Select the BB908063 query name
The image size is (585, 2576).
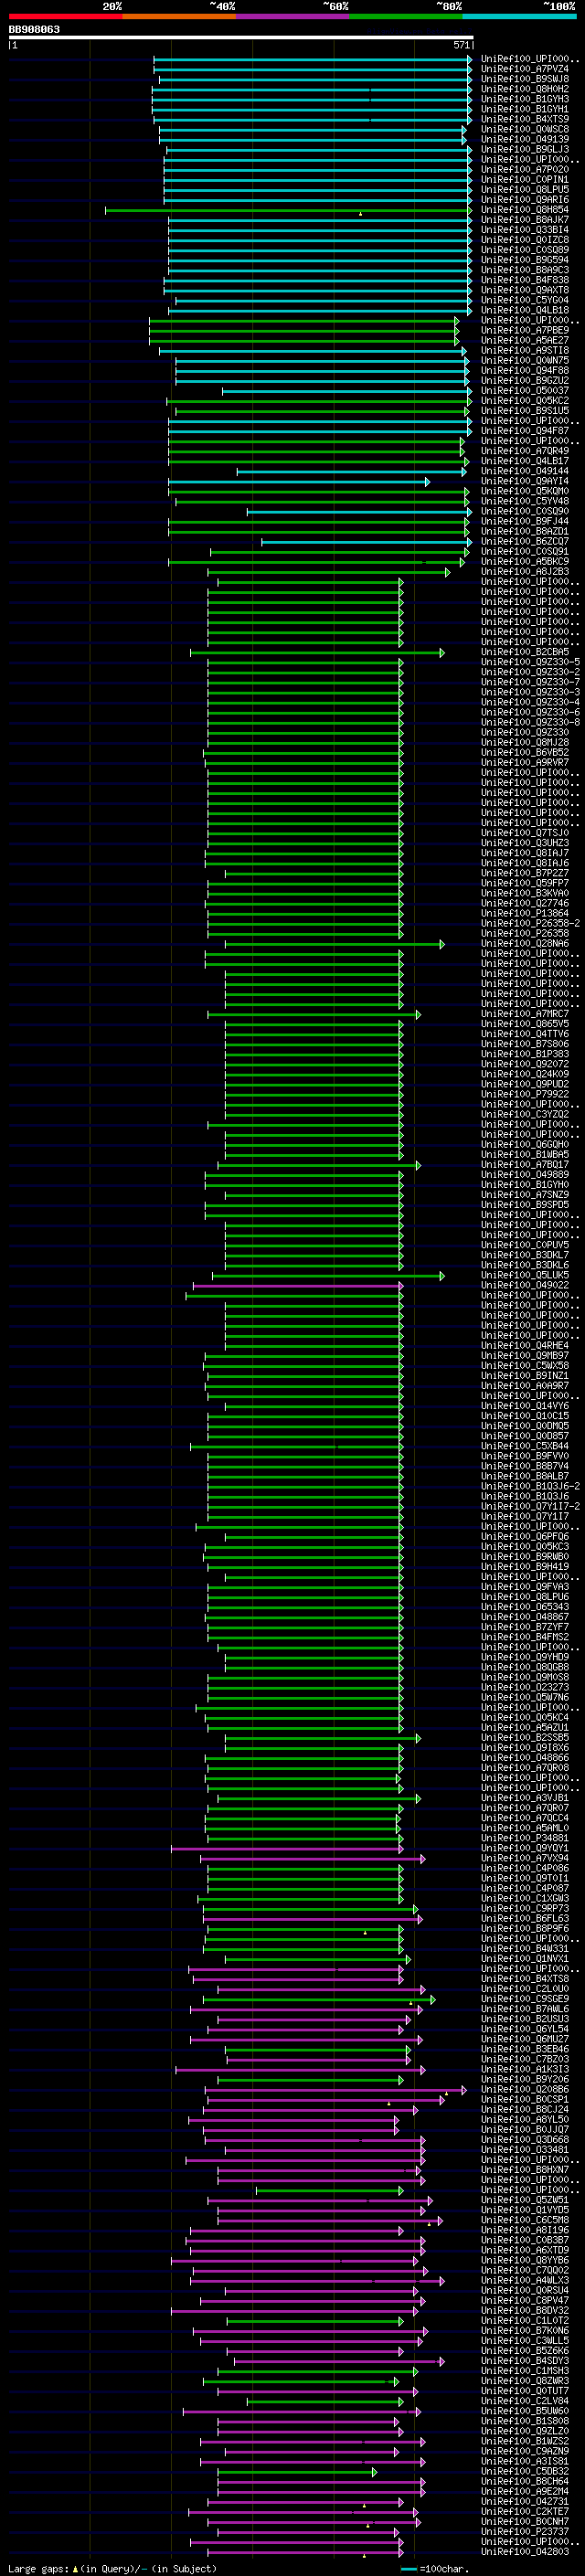click(x=34, y=30)
